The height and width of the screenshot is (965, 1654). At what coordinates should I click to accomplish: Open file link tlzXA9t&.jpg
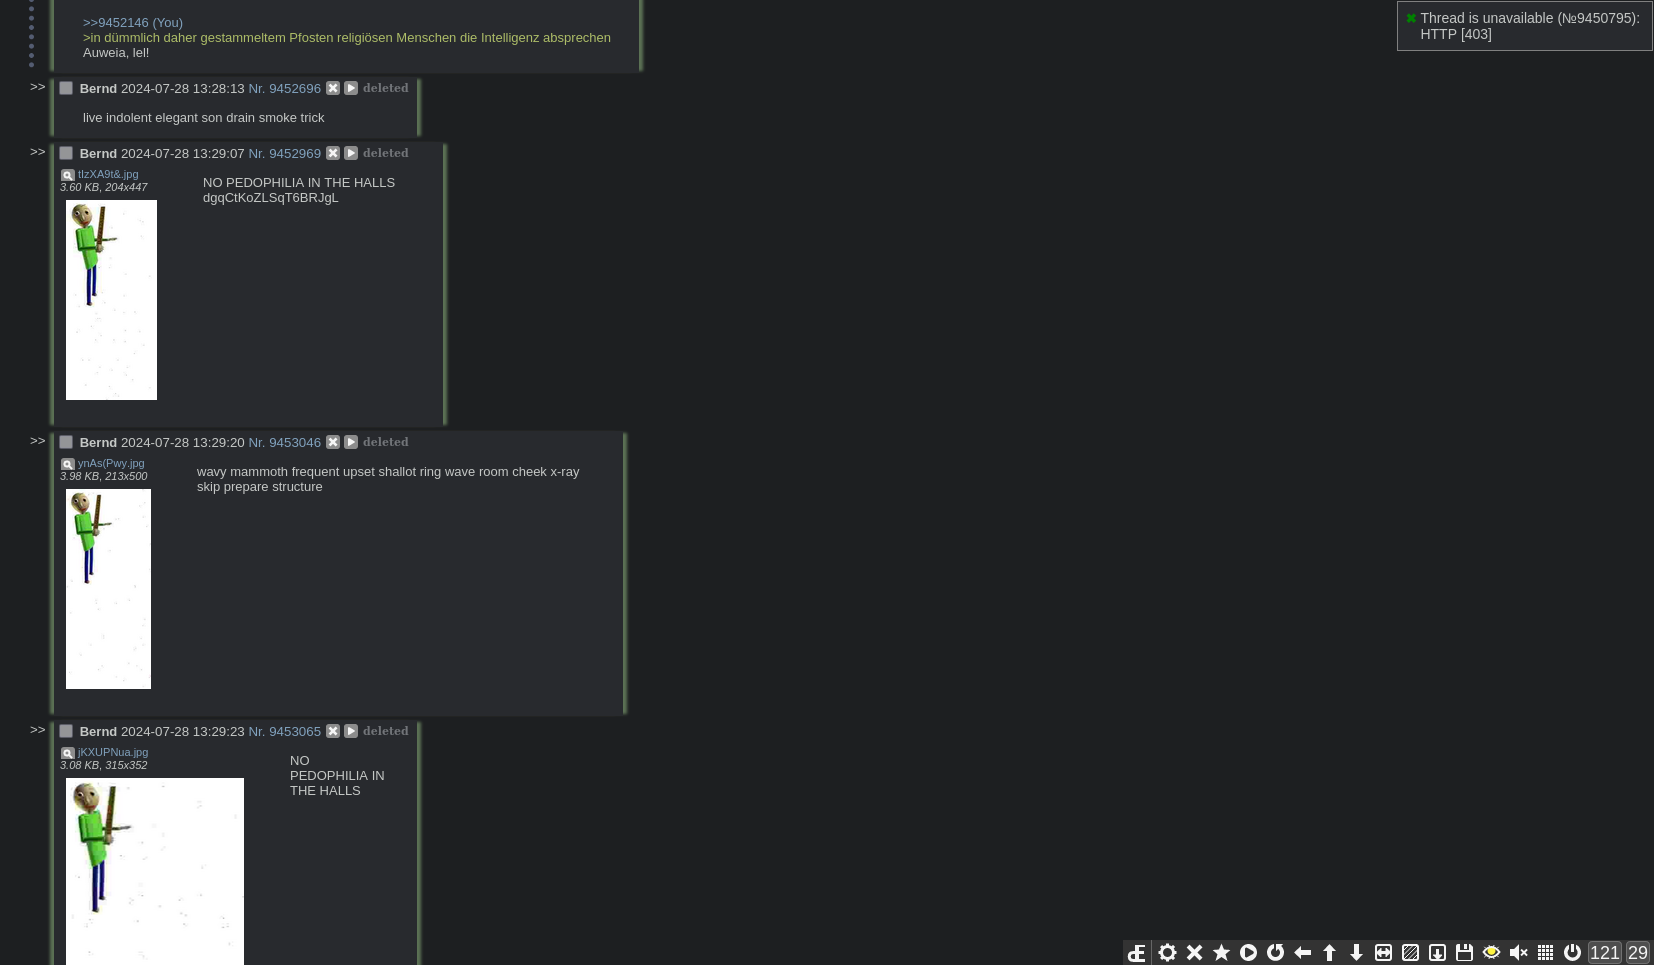tap(108, 174)
